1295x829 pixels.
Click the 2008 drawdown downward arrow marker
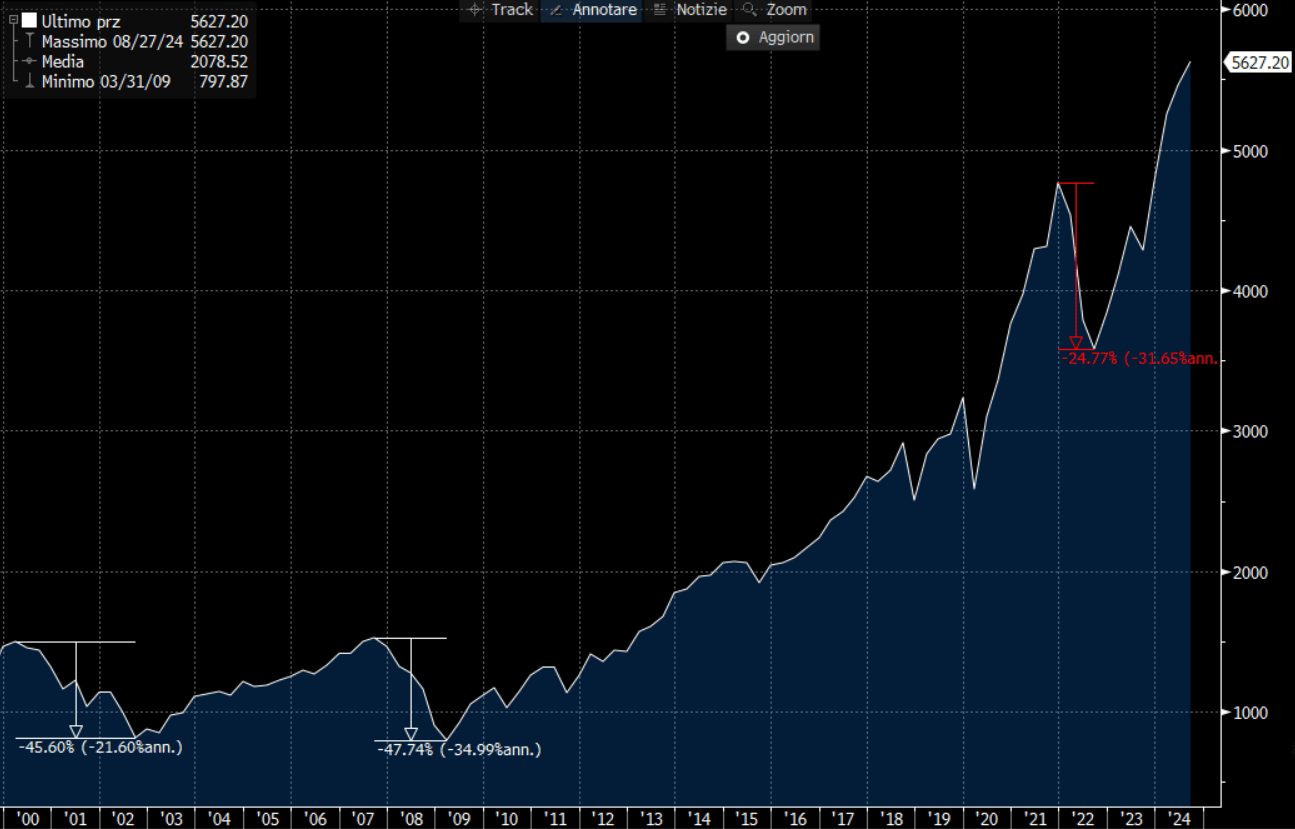click(x=410, y=733)
